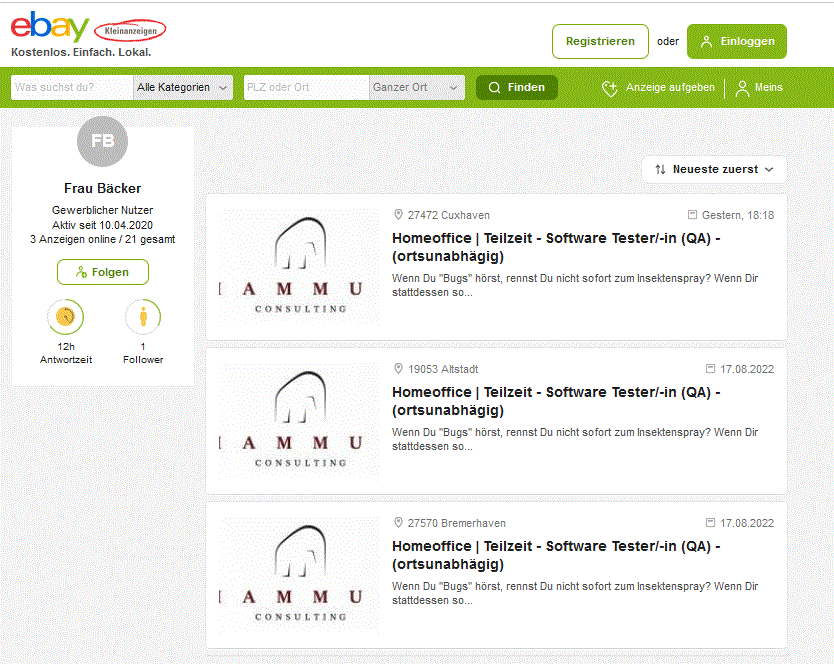This screenshot has height=664, width=834.
Task: Click the Einloggen button
Action: click(737, 41)
